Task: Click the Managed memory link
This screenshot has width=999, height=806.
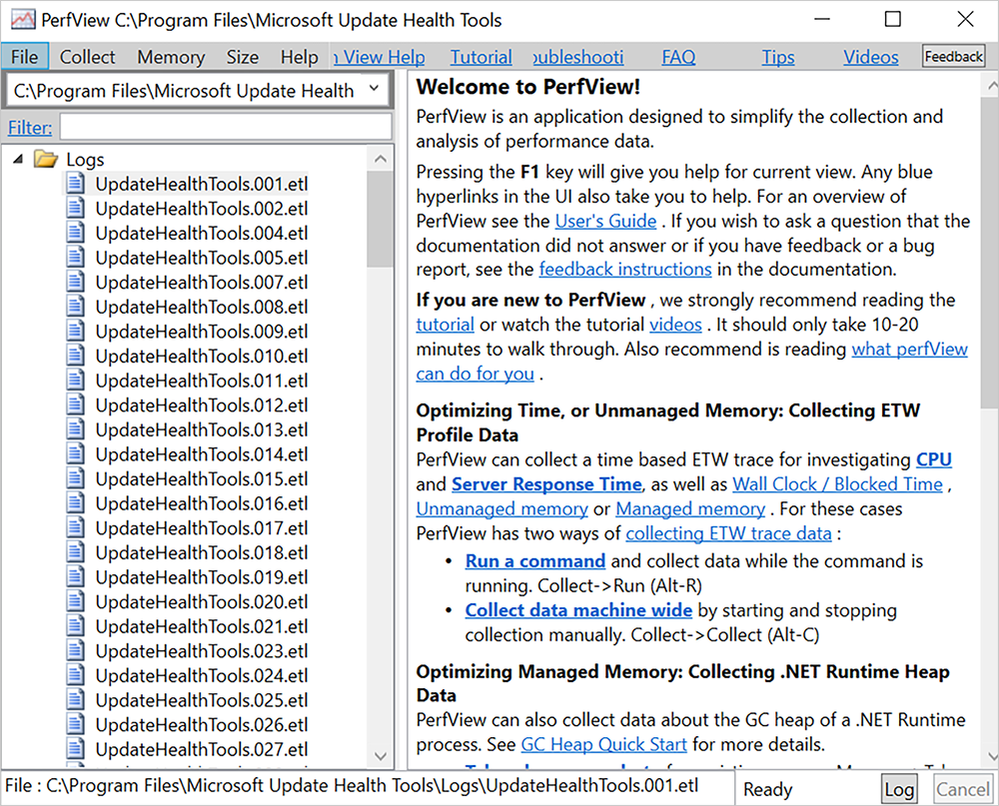Action: coord(690,508)
